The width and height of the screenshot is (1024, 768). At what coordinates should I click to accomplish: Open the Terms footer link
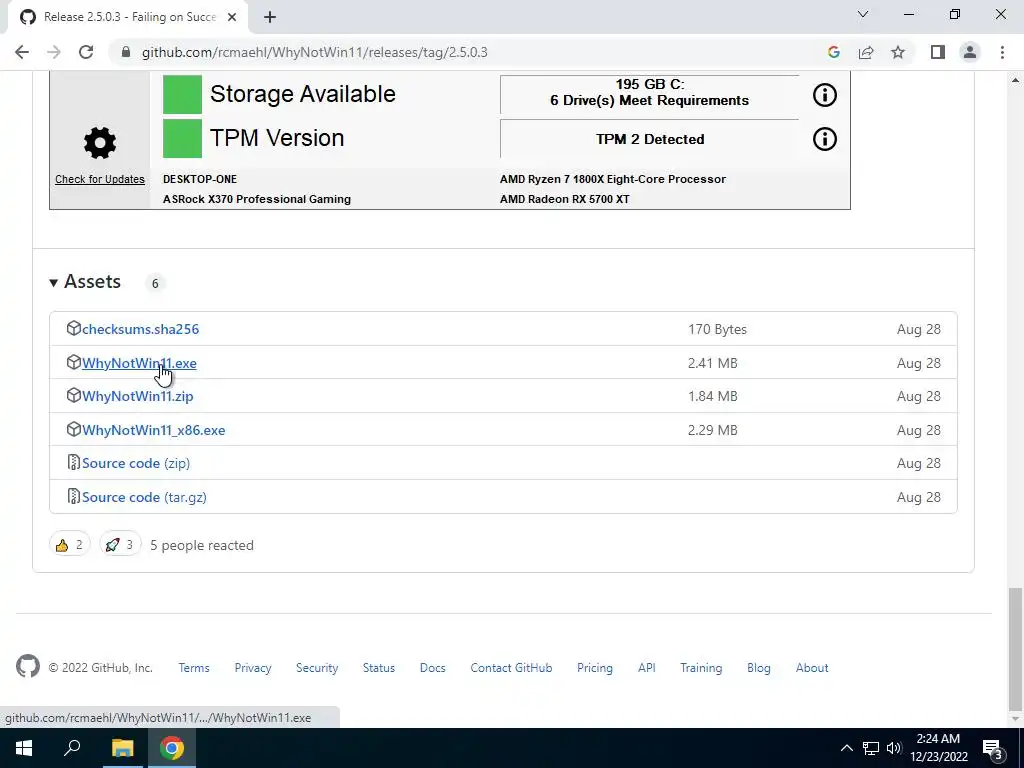click(x=194, y=668)
